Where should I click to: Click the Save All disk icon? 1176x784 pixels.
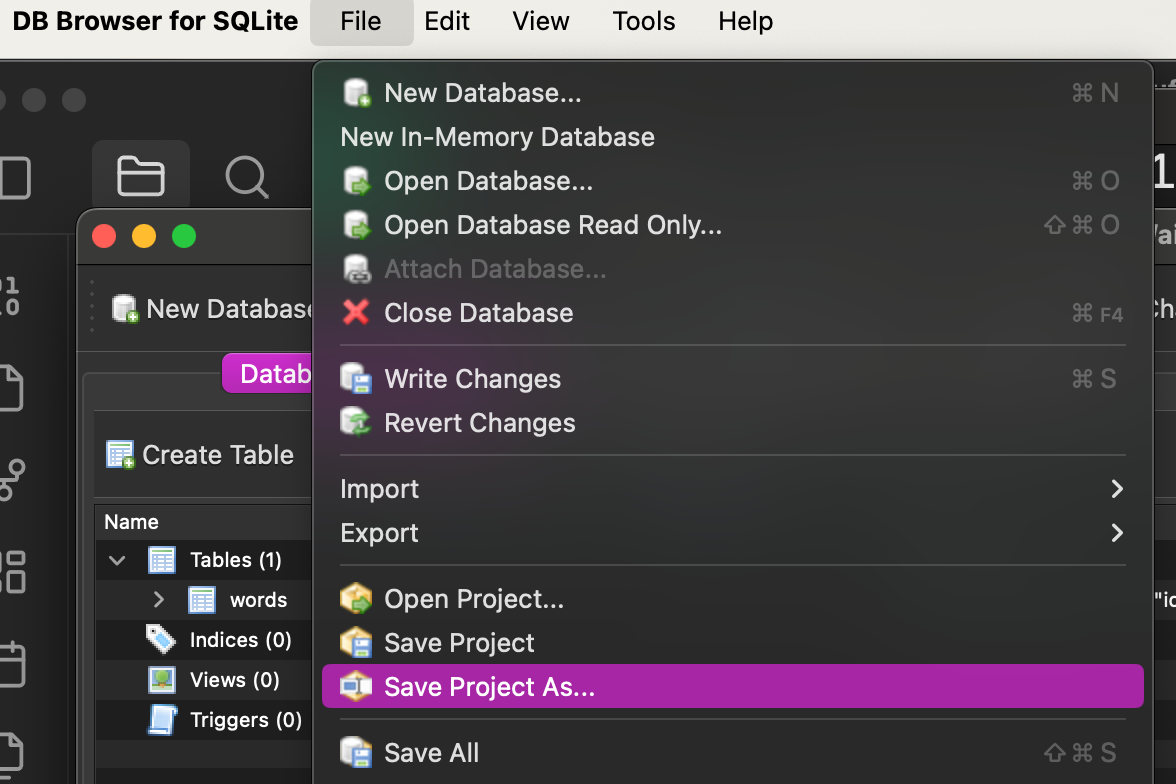pyautogui.click(x=356, y=752)
